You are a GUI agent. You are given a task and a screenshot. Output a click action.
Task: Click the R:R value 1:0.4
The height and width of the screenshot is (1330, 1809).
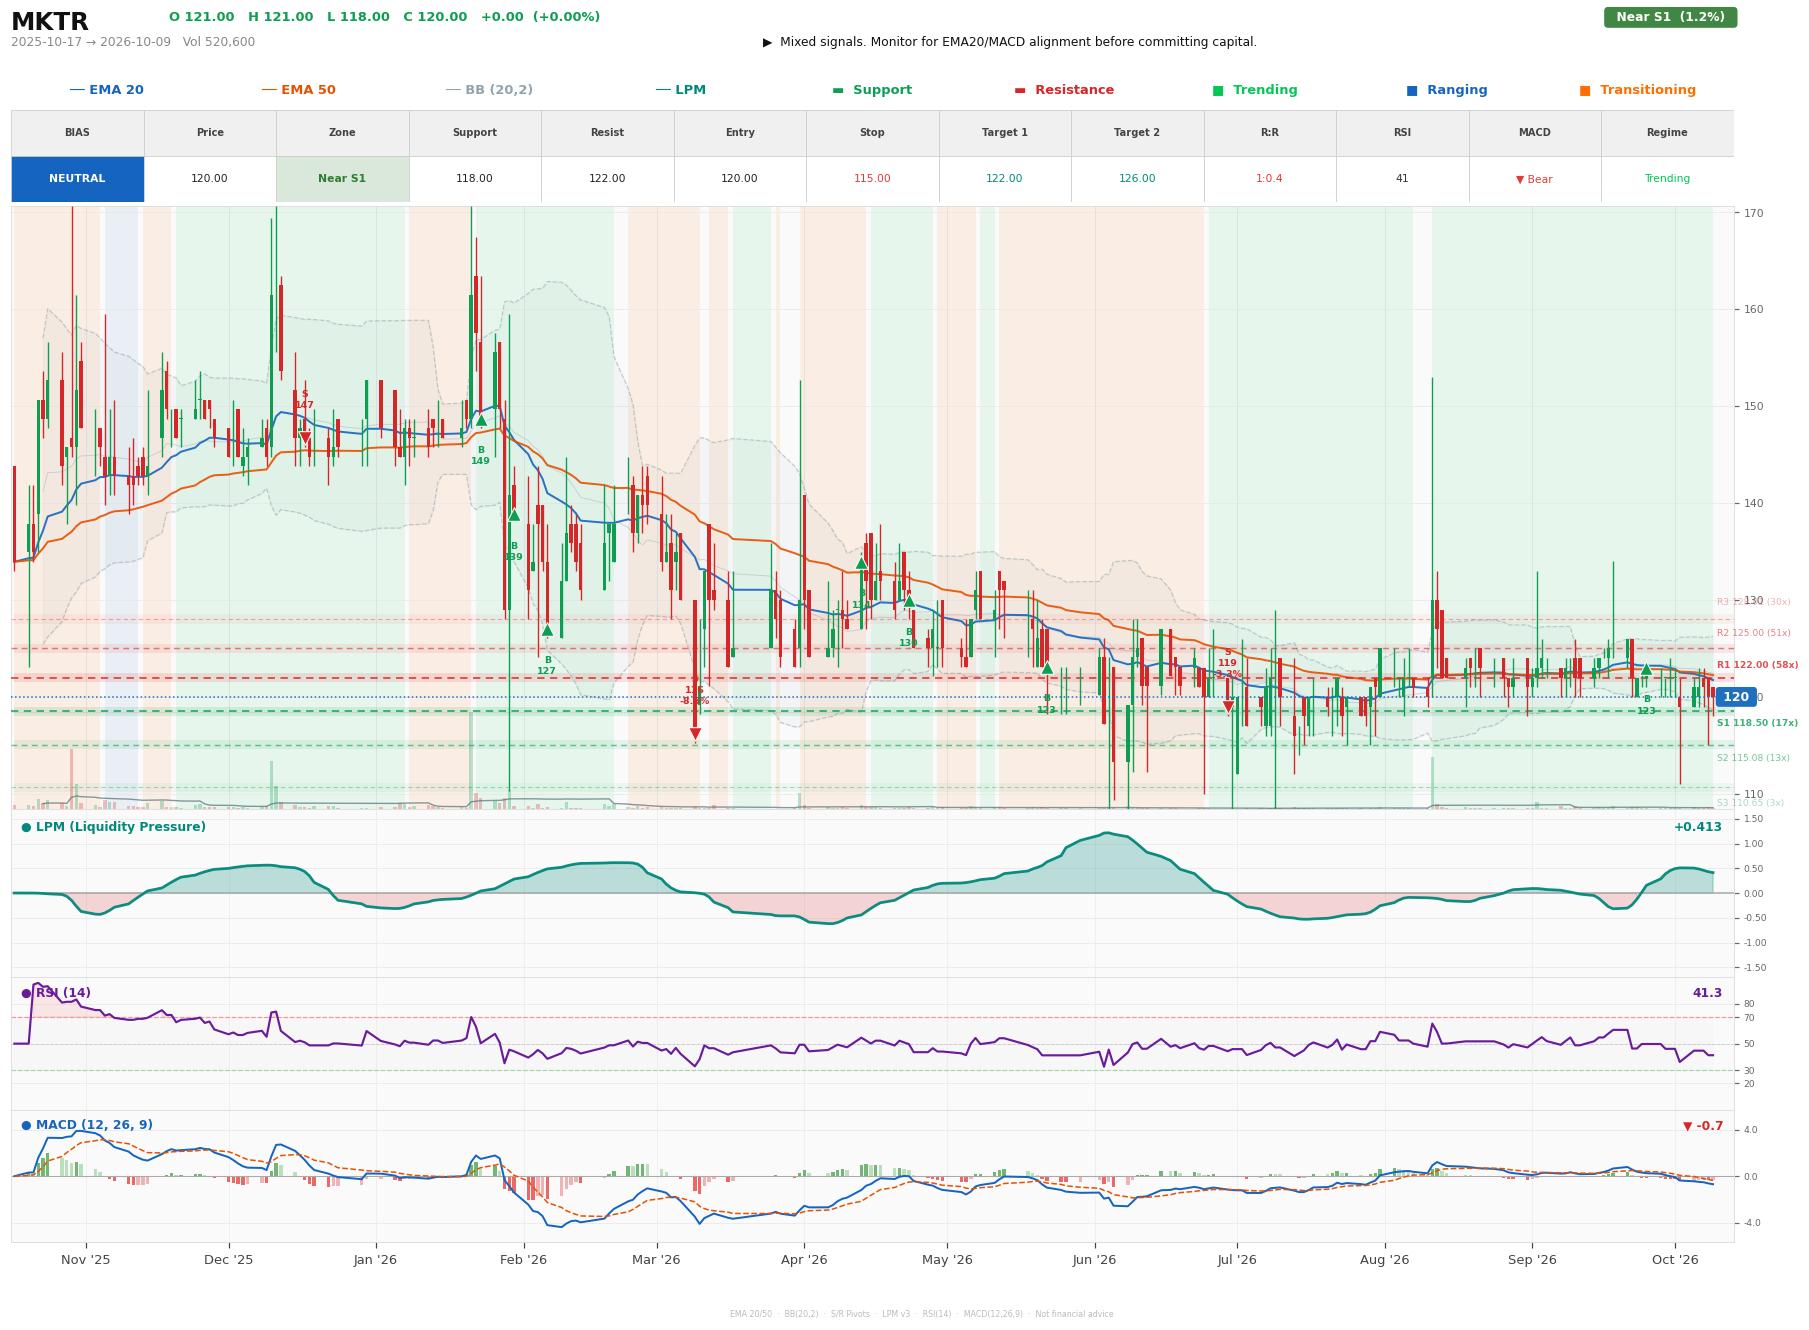pos(1269,179)
